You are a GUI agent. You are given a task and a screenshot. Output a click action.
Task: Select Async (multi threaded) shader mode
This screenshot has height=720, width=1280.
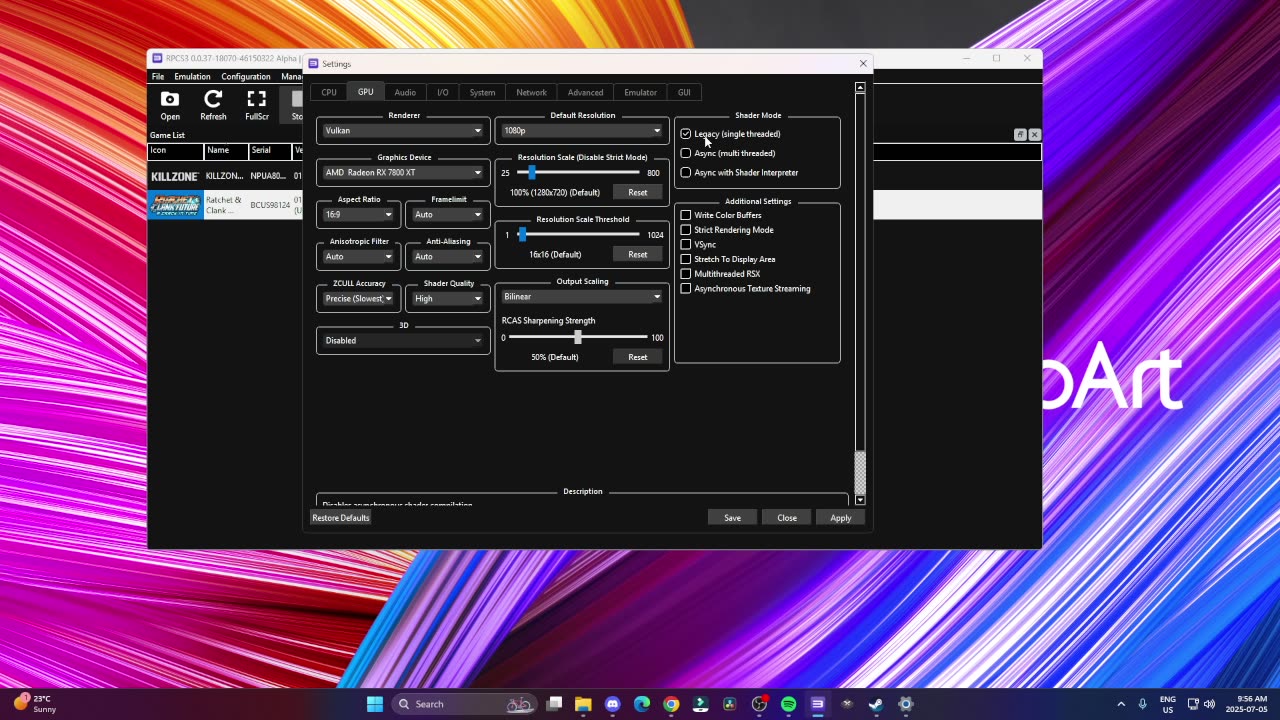pyautogui.click(x=728, y=153)
